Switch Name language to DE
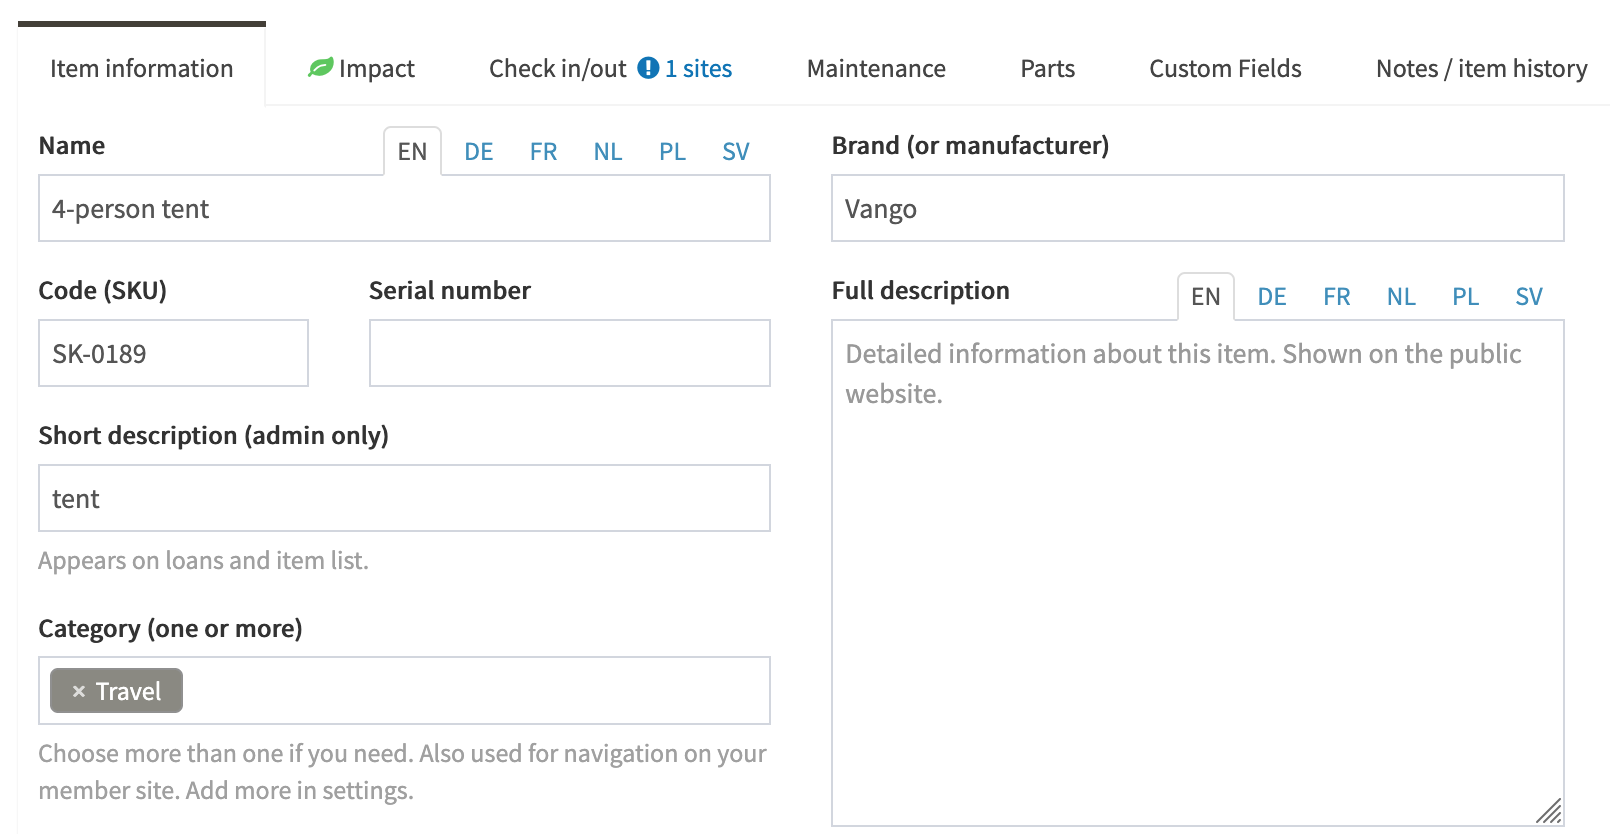Screen dimensions: 1610x834 (x=478, y=152)
